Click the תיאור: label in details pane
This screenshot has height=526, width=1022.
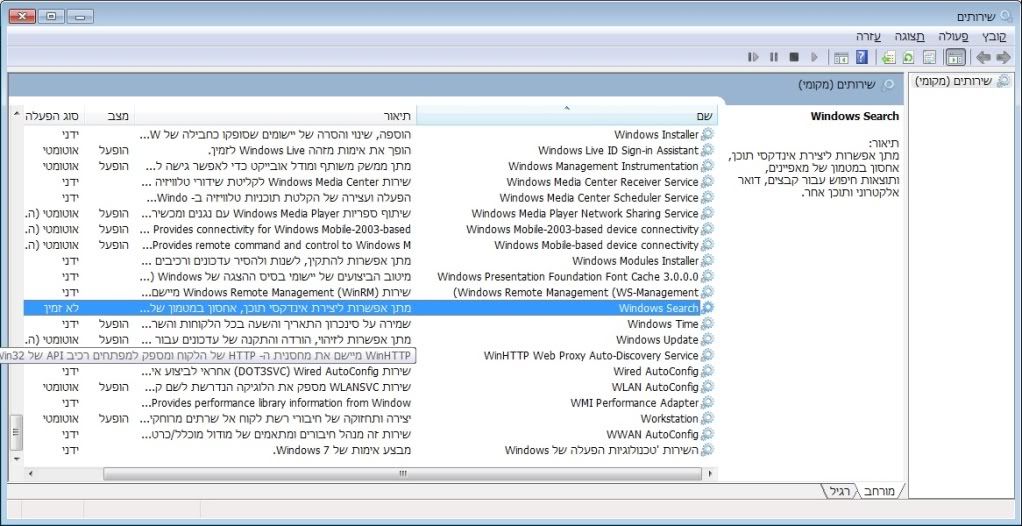pos(884,143)
